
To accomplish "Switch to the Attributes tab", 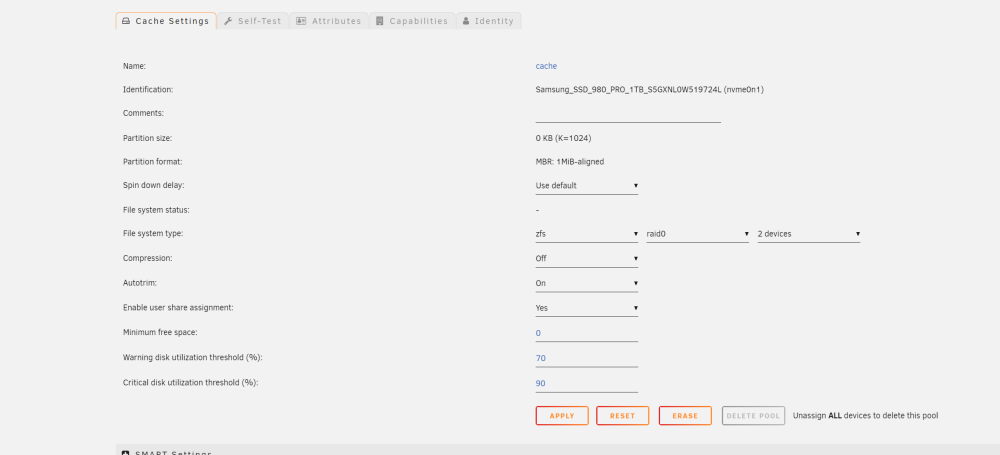I will click(x=328, y=20).
